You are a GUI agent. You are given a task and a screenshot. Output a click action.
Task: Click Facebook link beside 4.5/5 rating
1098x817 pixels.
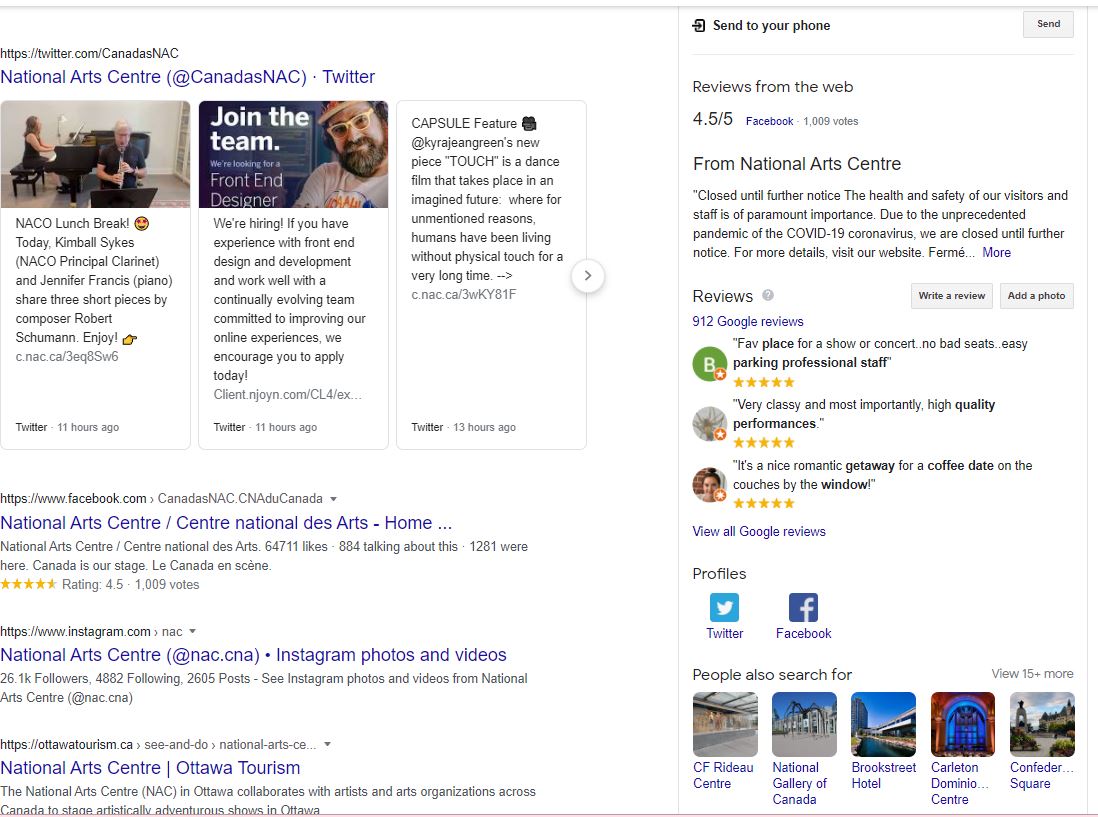coord(769,121)
